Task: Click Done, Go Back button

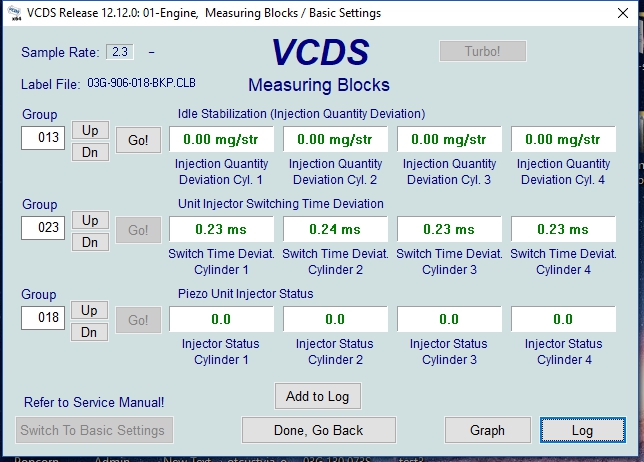Action: pyautogui.click(x=318, y=430)
